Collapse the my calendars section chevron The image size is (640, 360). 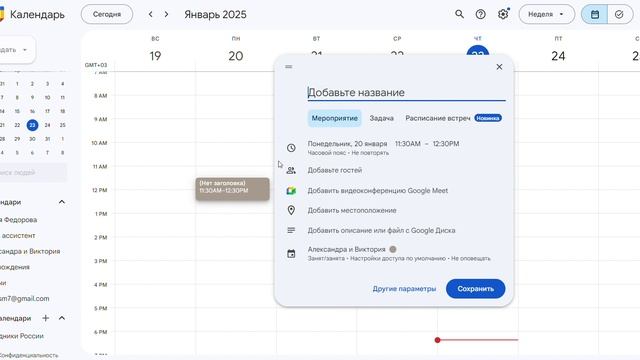point(62,202)
